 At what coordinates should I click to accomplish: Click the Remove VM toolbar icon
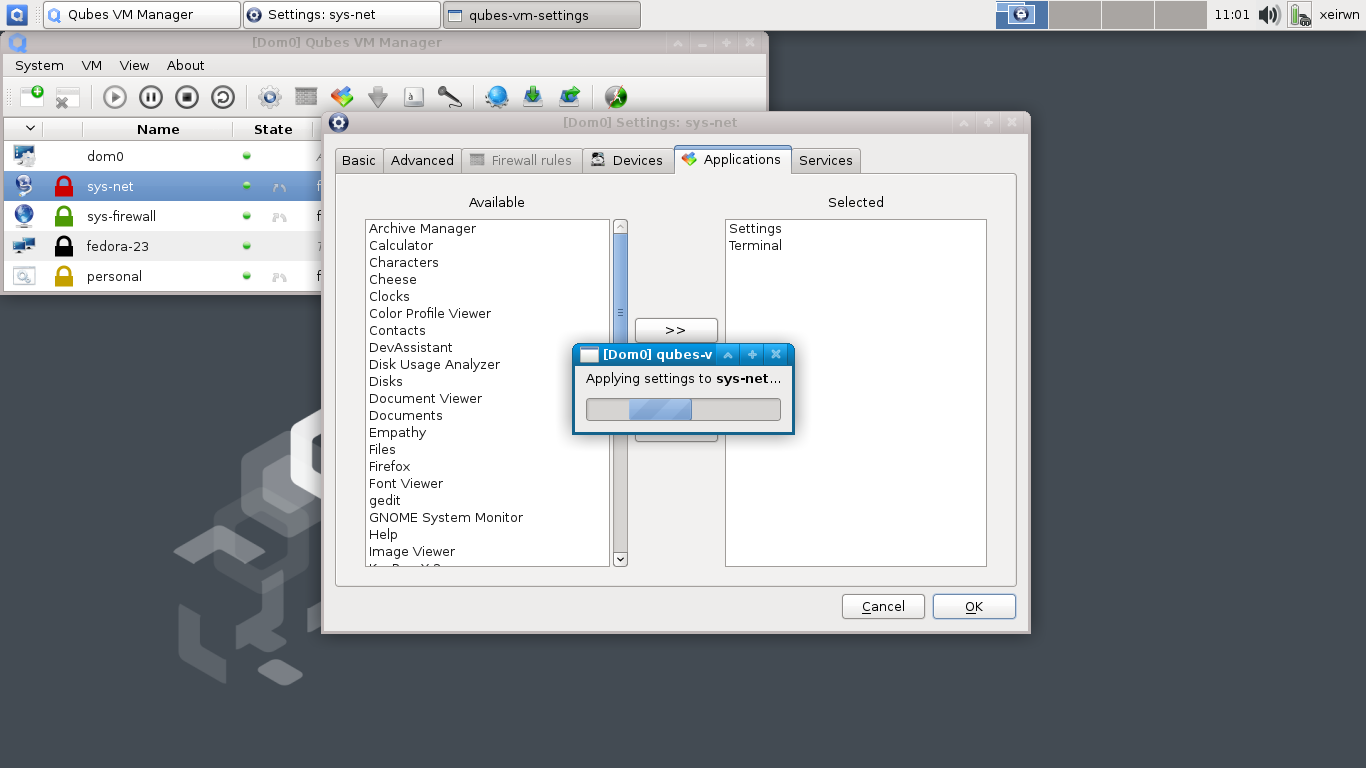[x=67, y=97]
